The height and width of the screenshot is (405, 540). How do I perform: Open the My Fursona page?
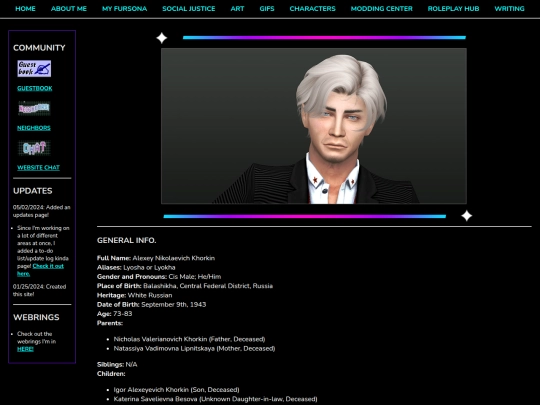[124, 9]
